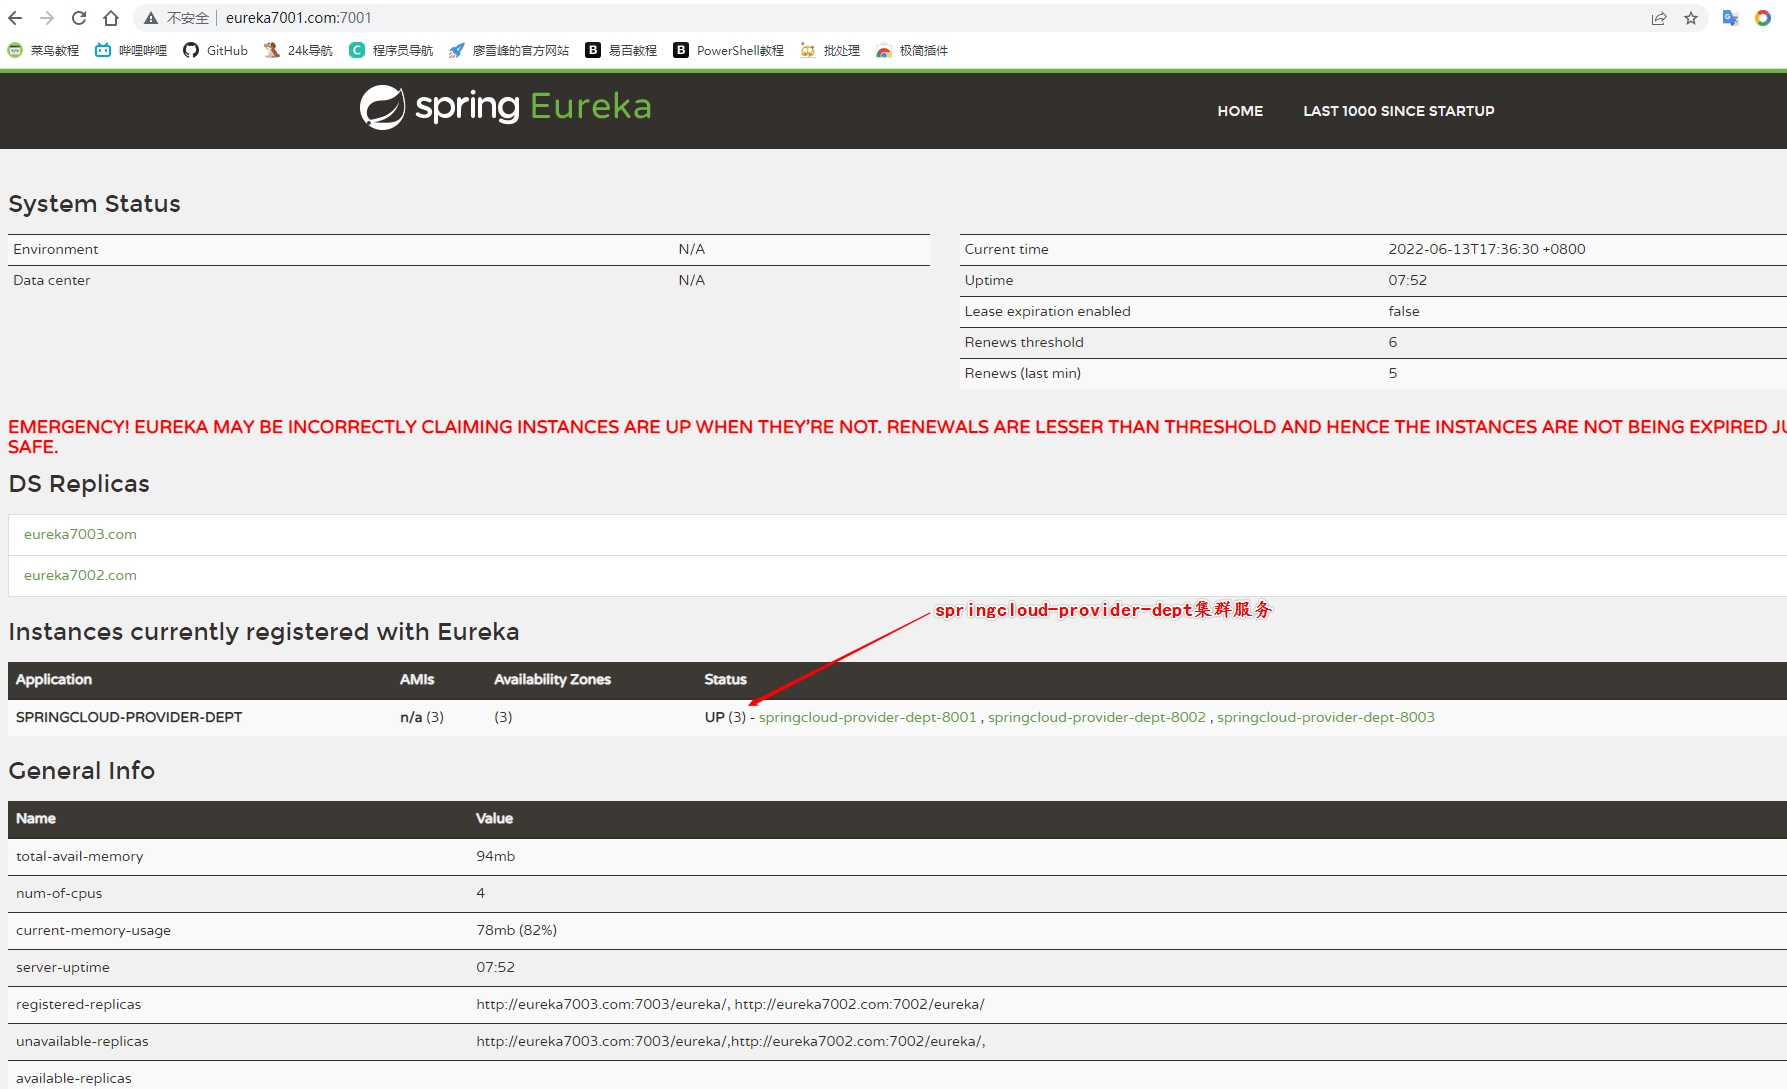Viewport: 1787px width, 1089px height.
Task: Open LAST 1000 SINCE STARTUP menu item
Action: tap(1398, 111)
